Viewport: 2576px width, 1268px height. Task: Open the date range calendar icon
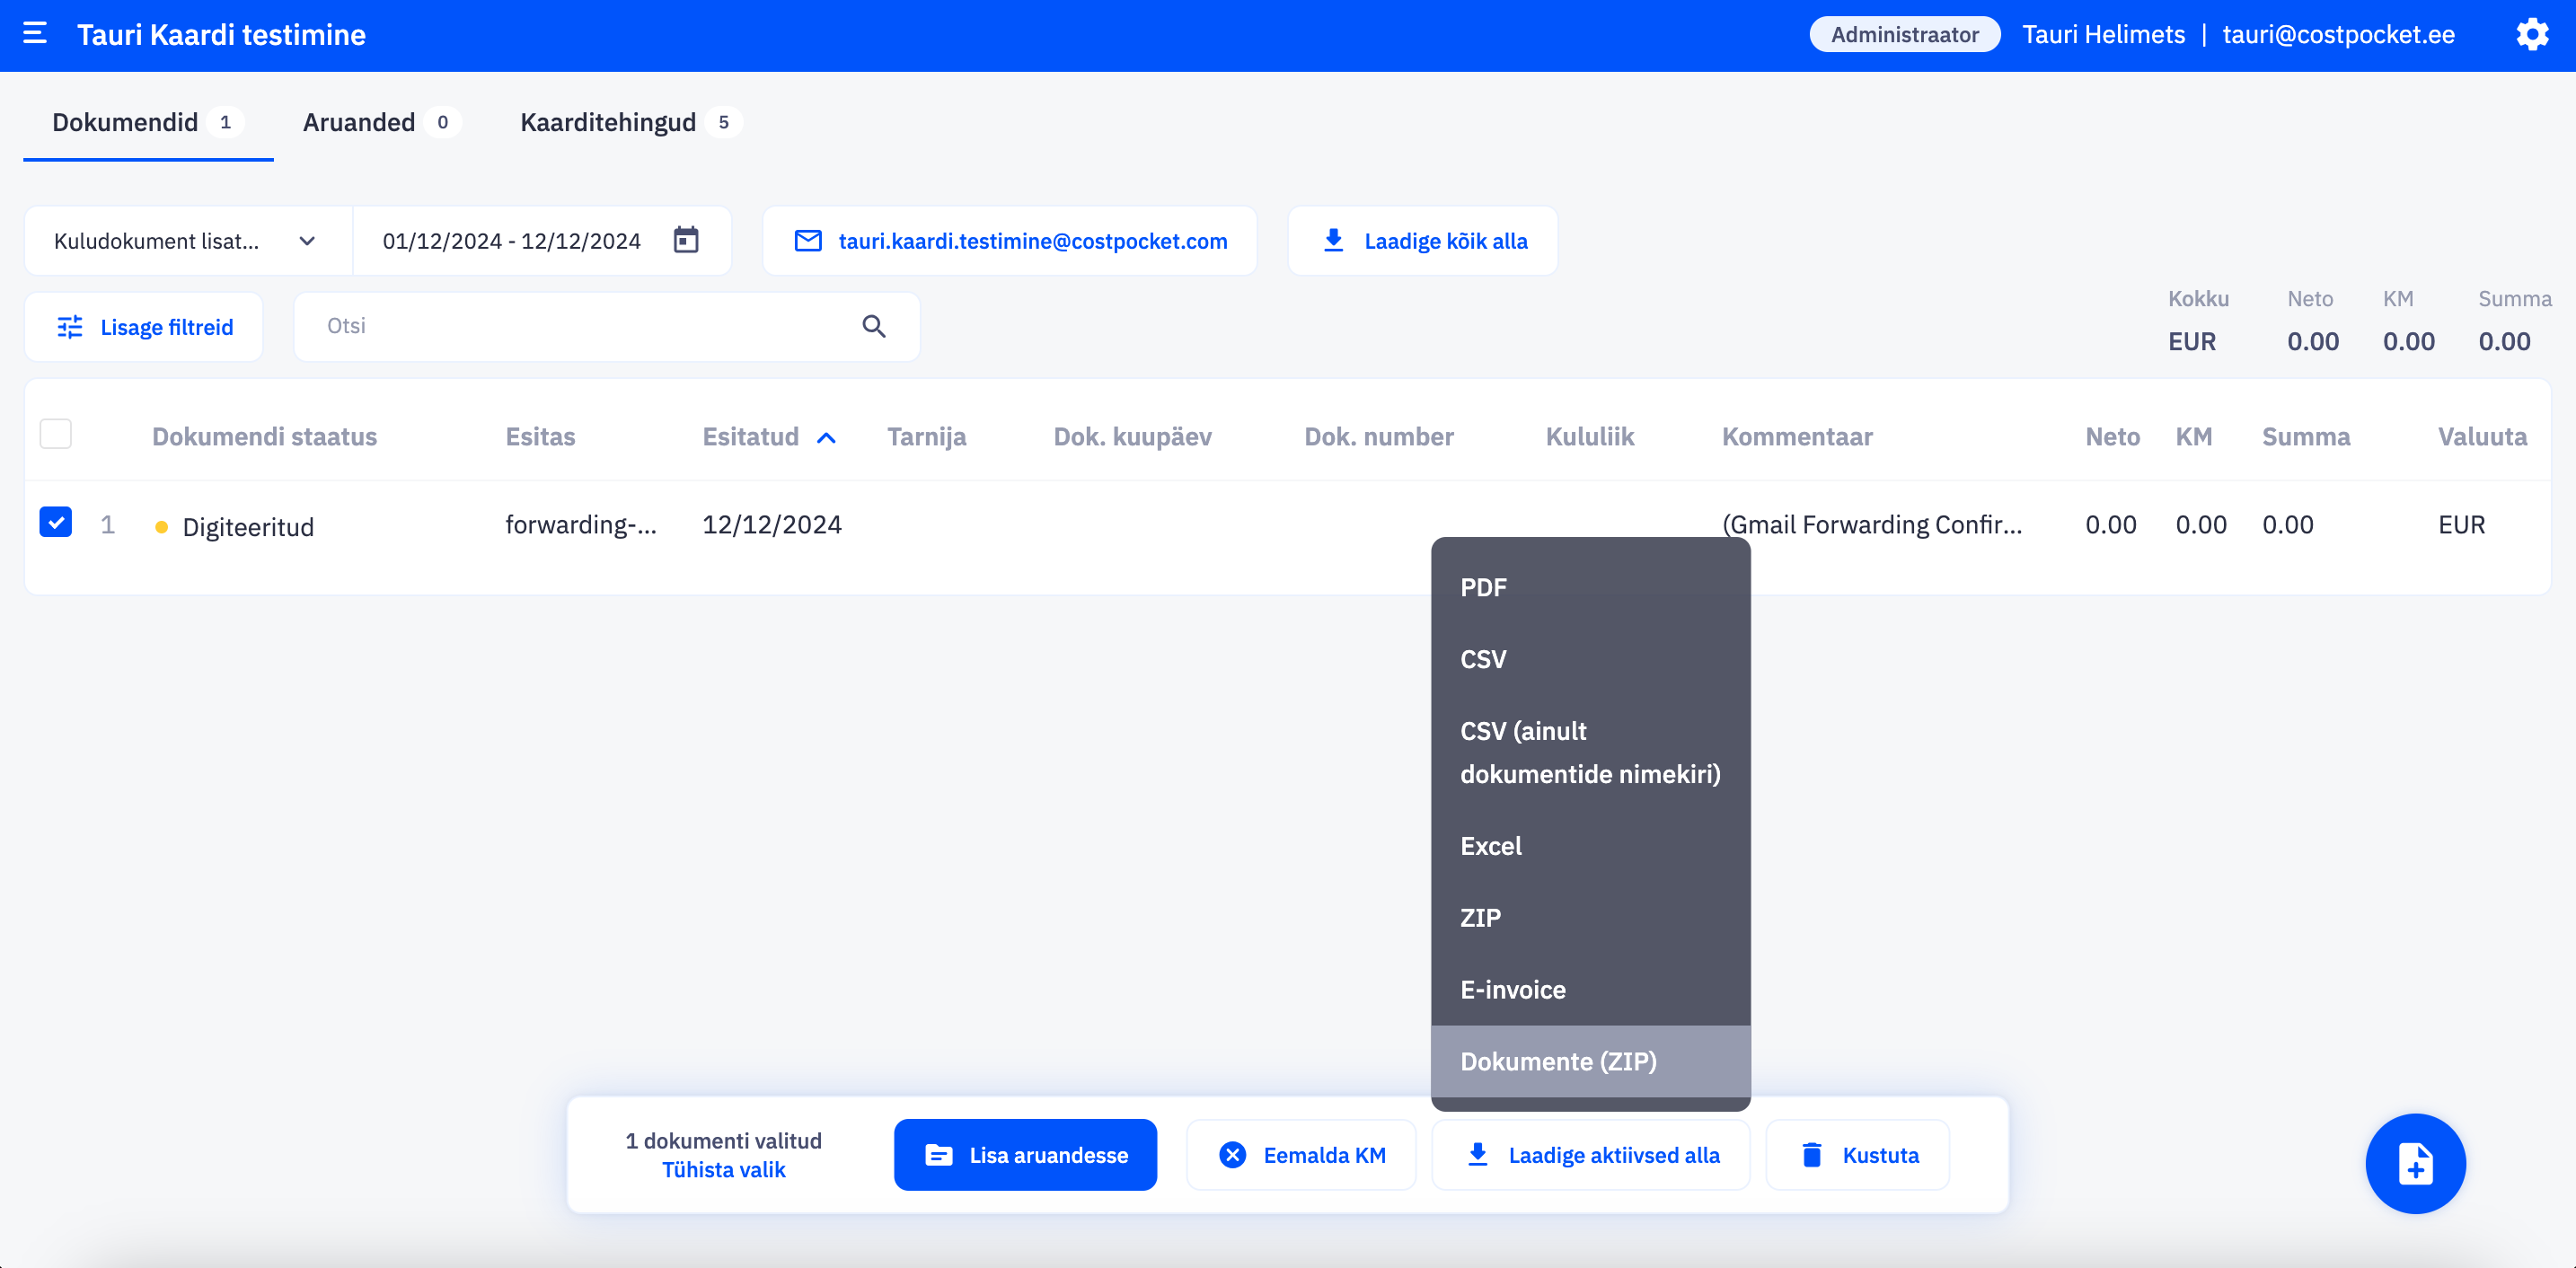(686, 240)
